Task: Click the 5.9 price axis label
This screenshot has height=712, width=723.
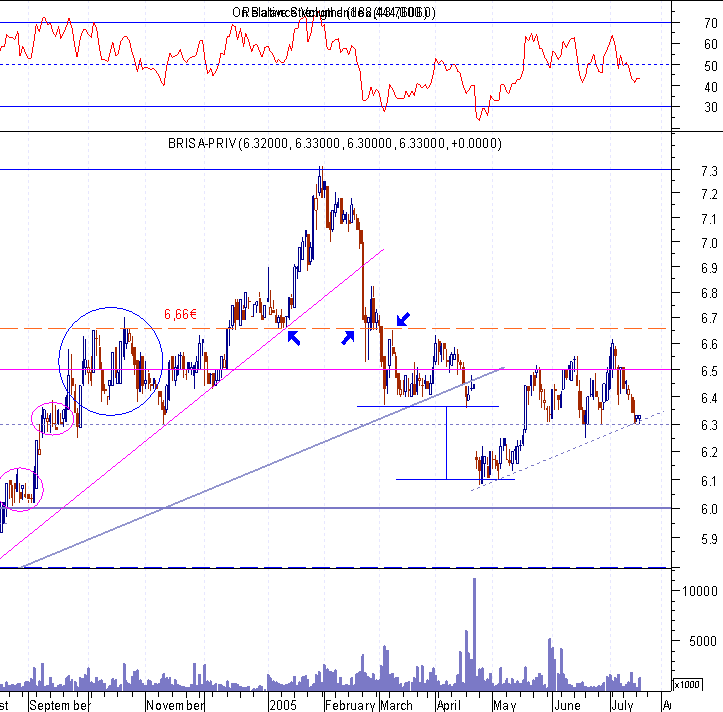Action: tap(710, 539)
